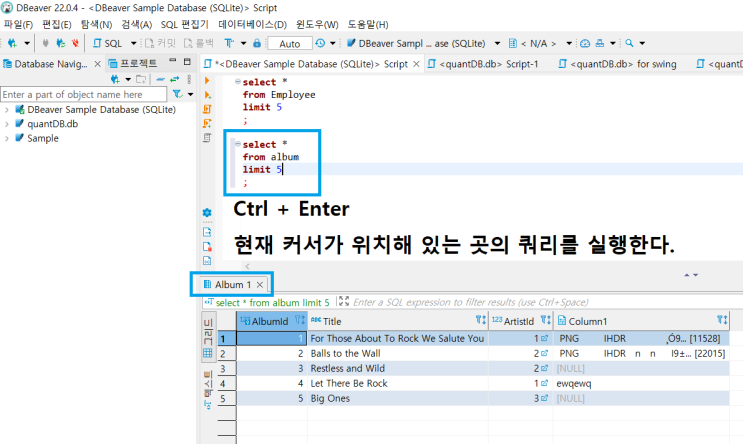This screenshot has height=444, width=743.
Task: Close the DBeaver Sample Database Script tab
Action: tap(416, 63)
